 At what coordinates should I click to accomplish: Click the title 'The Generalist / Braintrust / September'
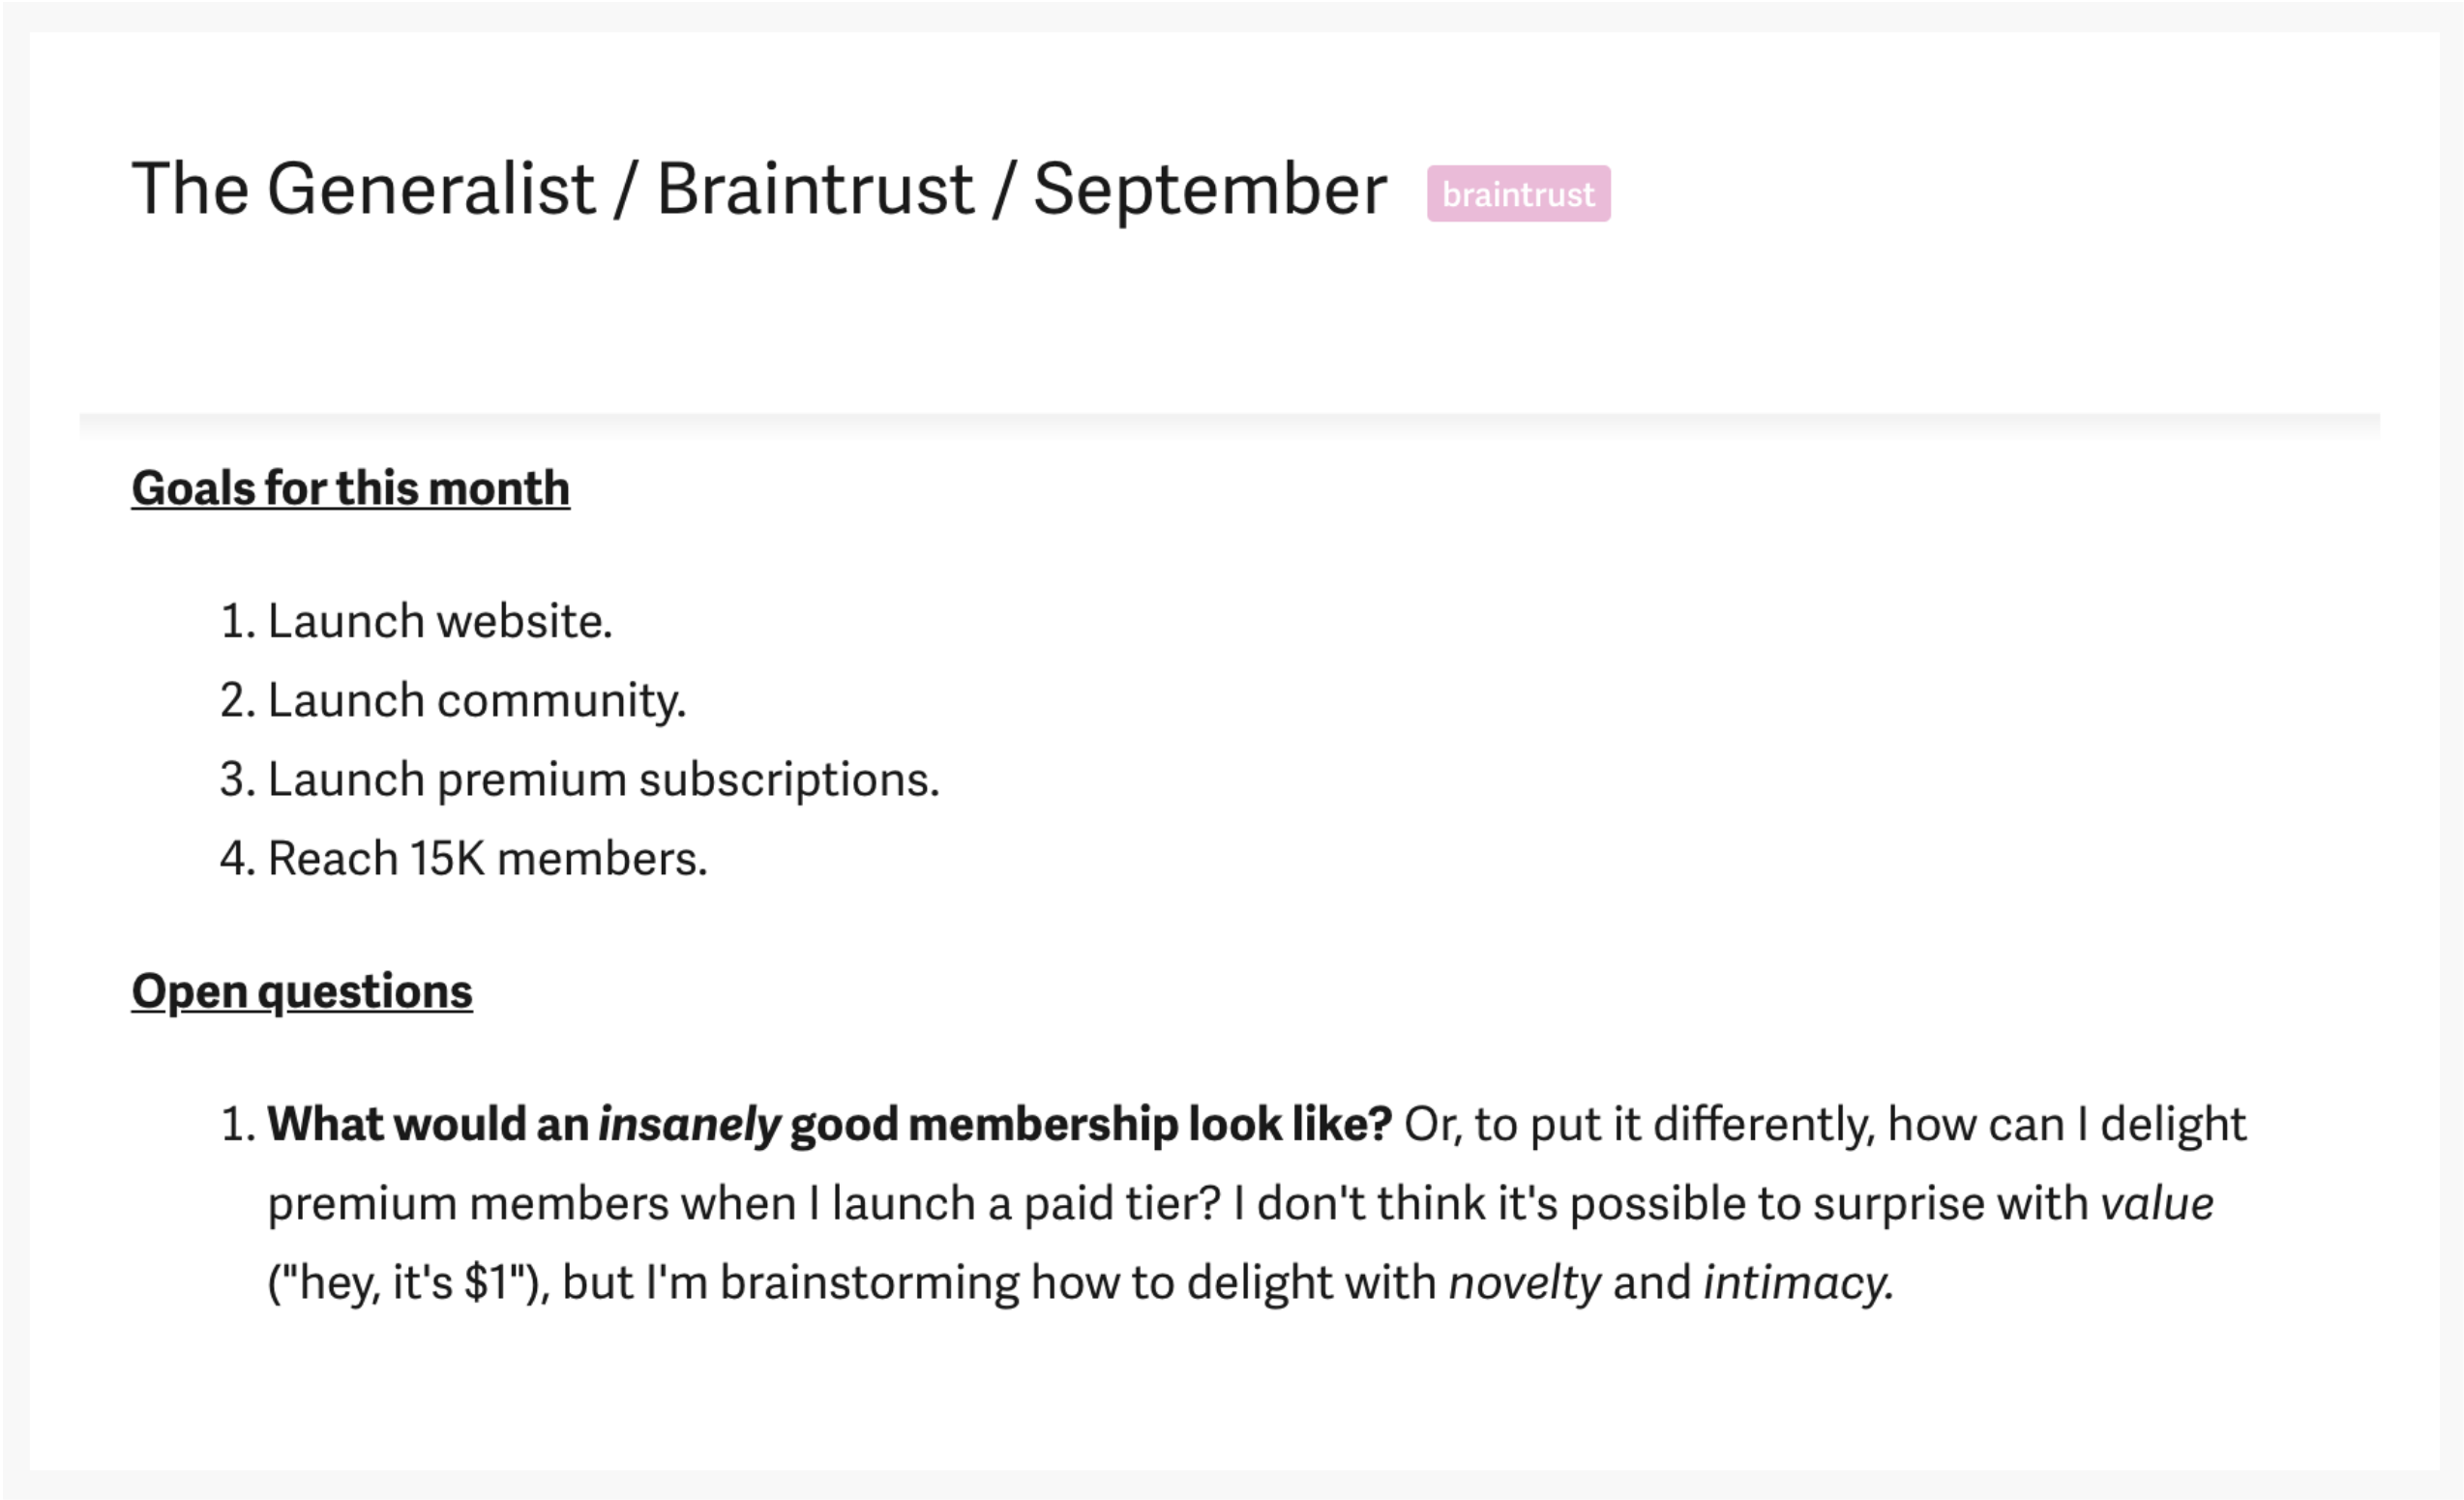(759, 189)
